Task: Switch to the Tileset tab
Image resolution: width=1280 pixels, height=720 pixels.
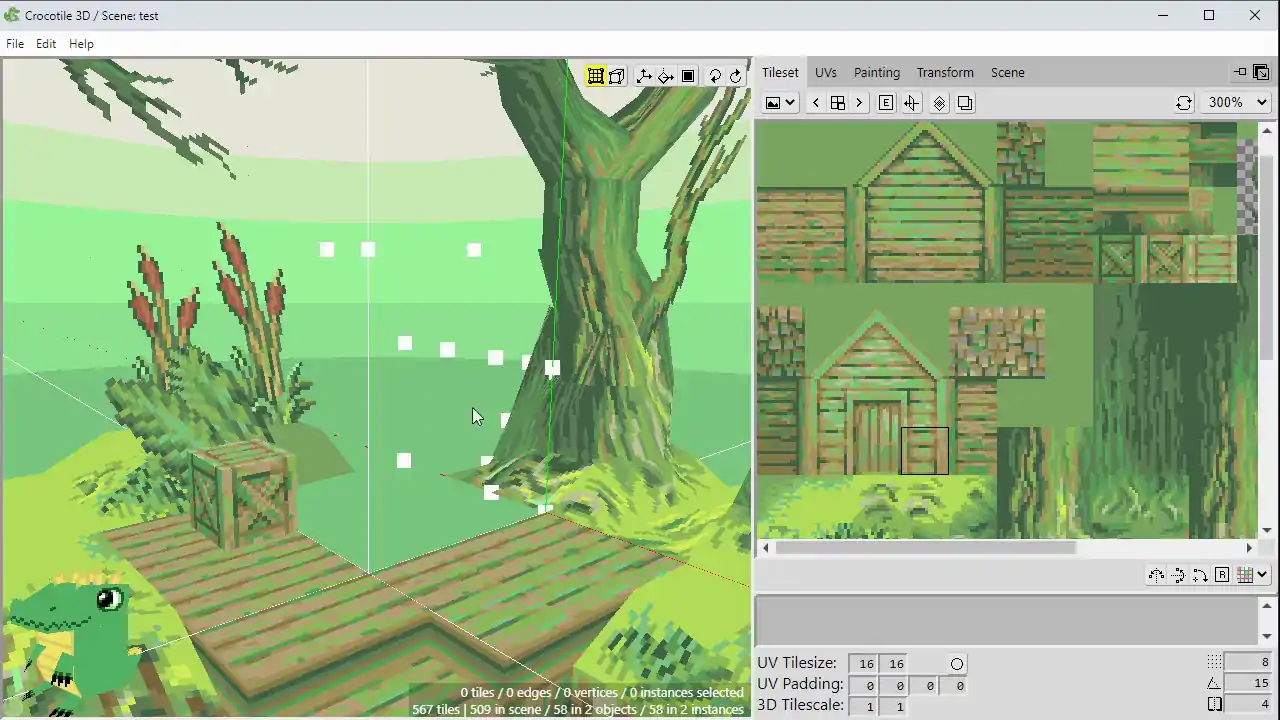Action: 780,72
